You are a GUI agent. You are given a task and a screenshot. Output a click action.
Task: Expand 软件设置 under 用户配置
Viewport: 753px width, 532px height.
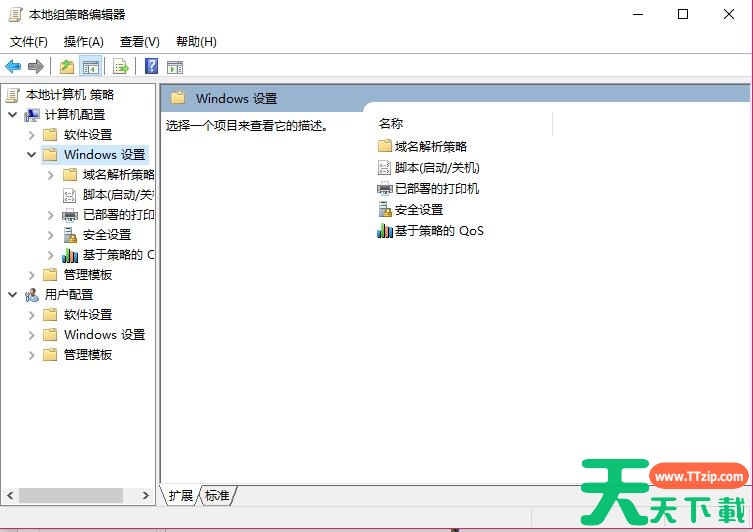[x=31, y=315]
